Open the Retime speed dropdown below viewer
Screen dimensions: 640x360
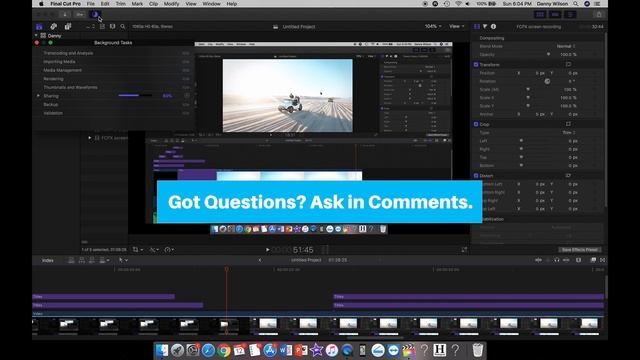tap(169, 249)
